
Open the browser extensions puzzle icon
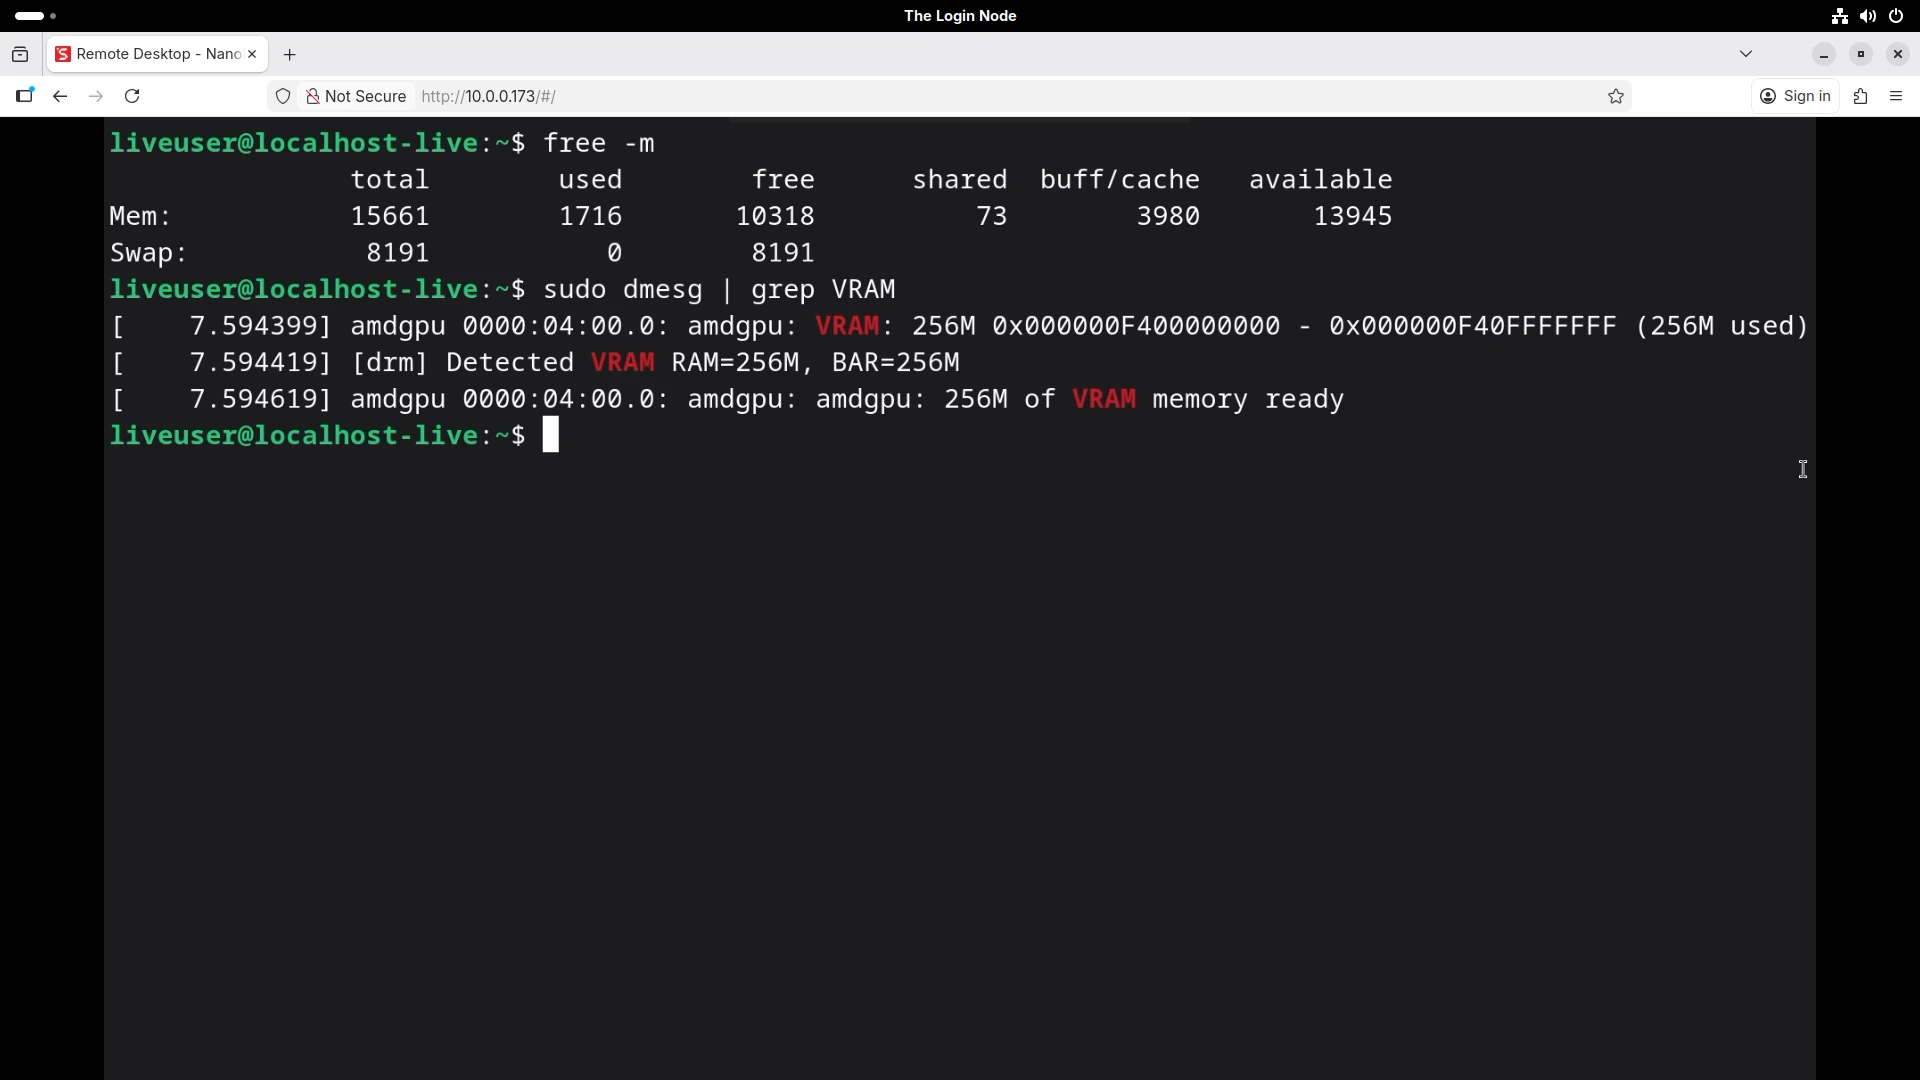pos(1861,96)
